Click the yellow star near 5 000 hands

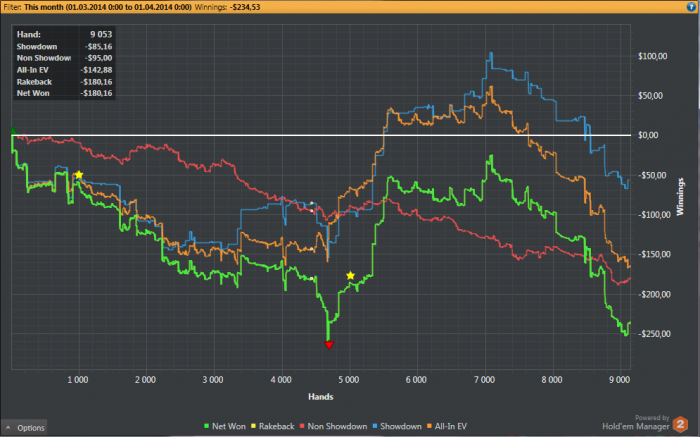tap(350, 275)
